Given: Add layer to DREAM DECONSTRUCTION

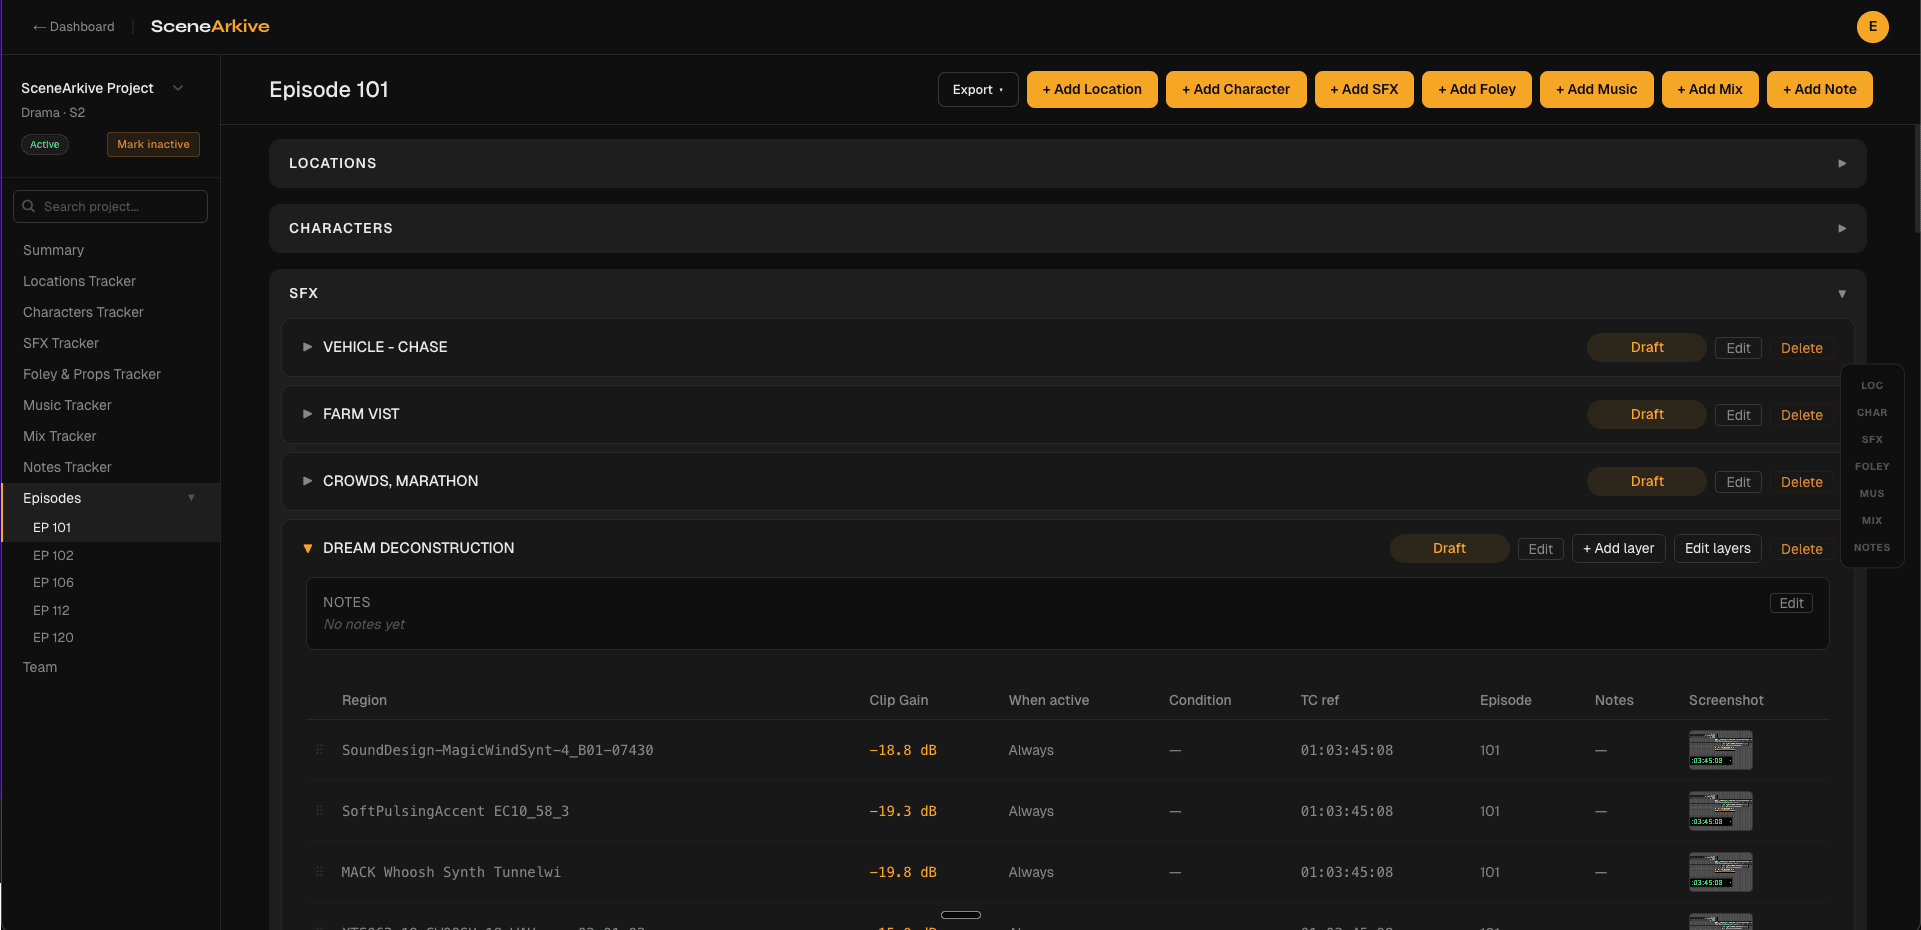Looking at the screenshot, I should pos(1618,549).
